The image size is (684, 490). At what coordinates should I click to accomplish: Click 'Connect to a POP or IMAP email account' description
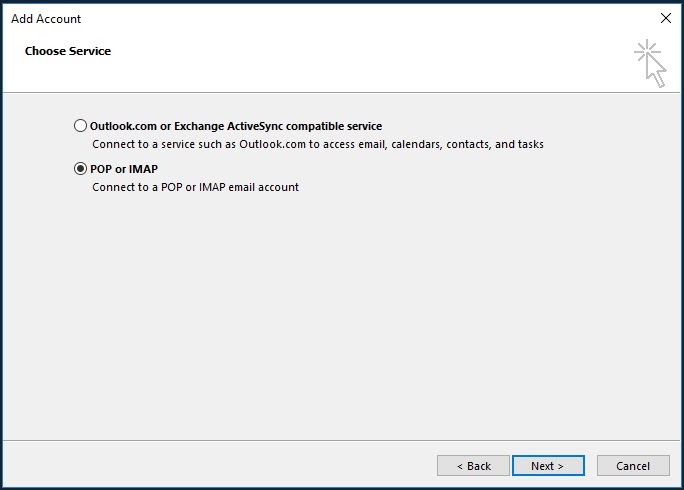pos(195,187)
